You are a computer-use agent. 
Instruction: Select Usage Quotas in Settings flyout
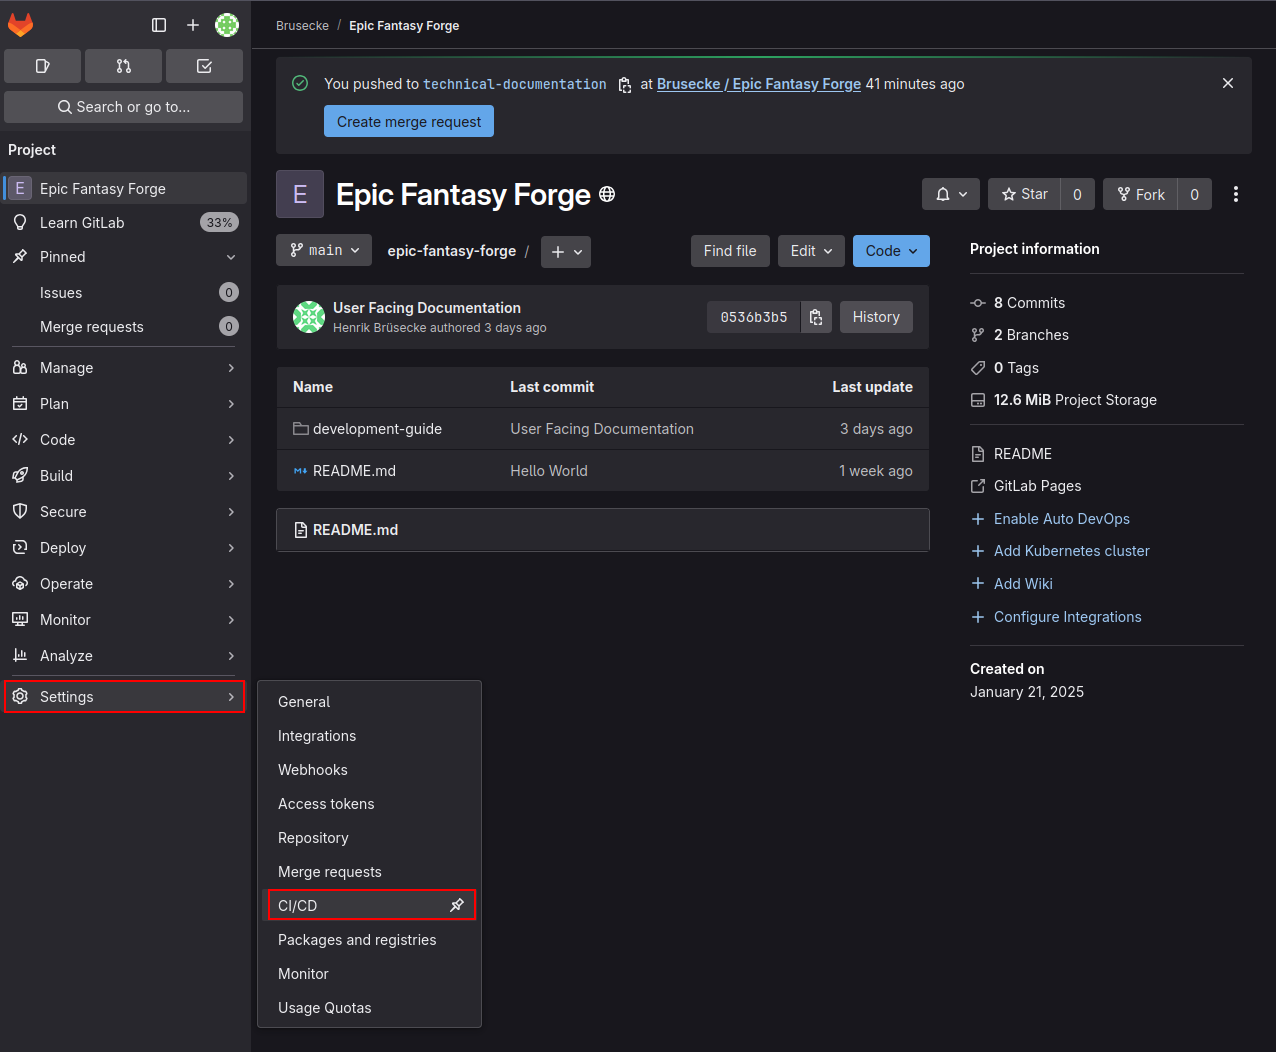369,1008
